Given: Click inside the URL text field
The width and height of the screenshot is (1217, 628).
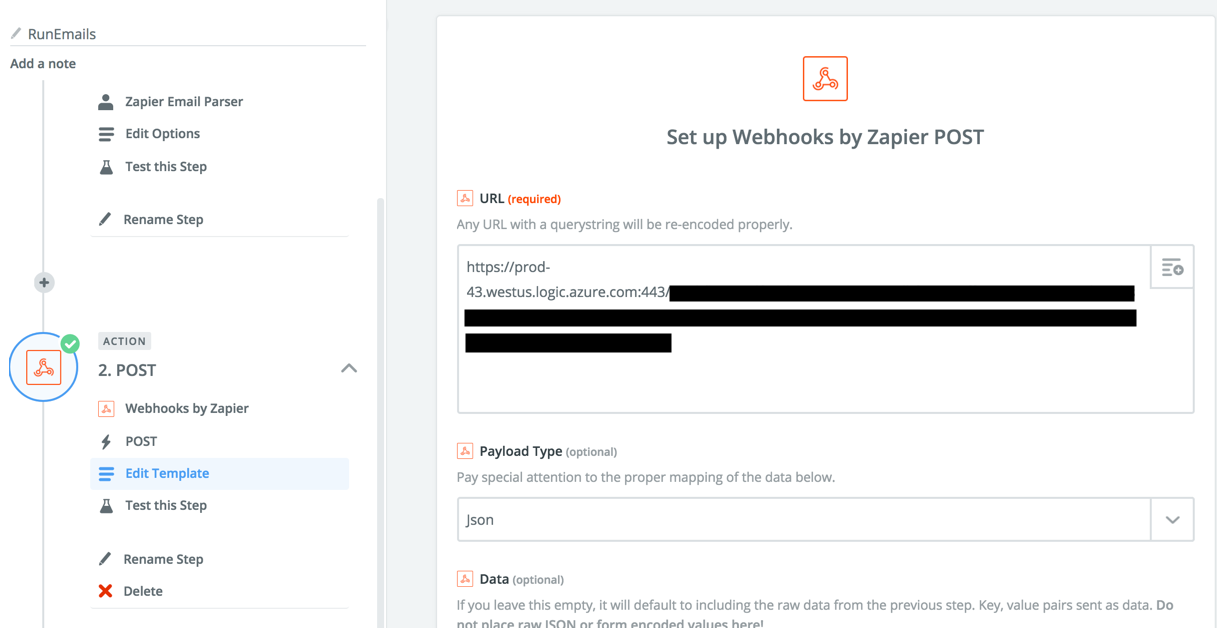Looking at the screenshot, I should tap(804, 329).
